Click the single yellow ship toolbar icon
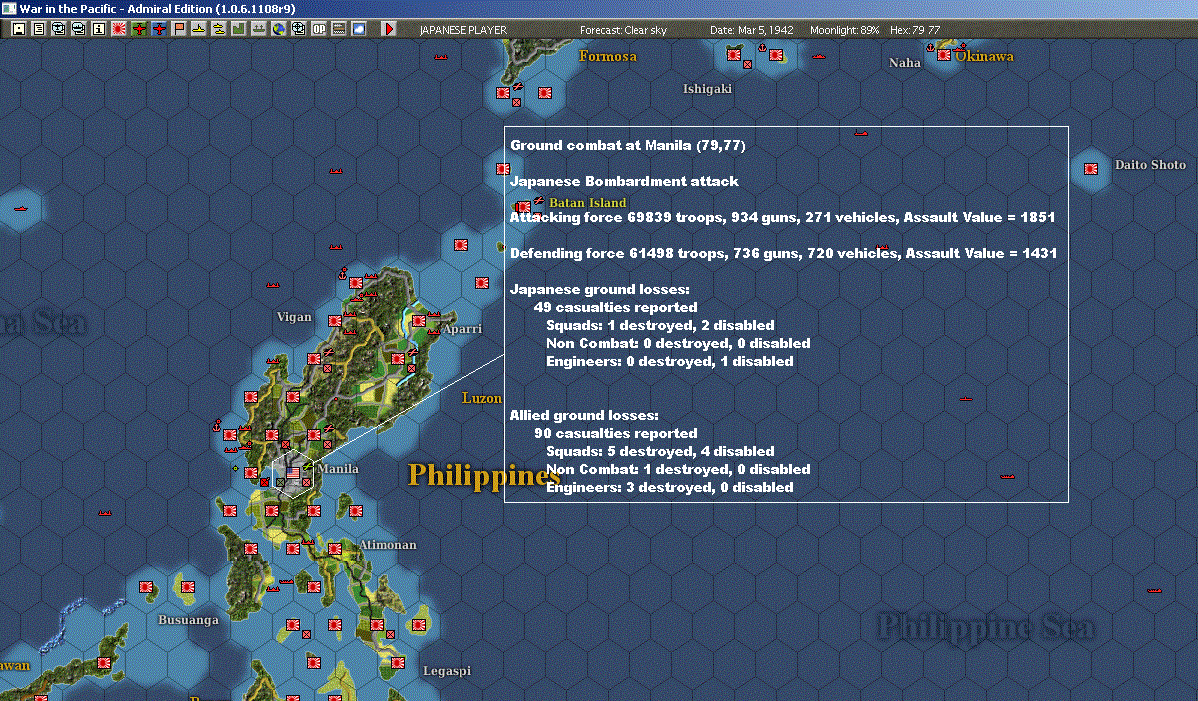 (x=199, y=29)
